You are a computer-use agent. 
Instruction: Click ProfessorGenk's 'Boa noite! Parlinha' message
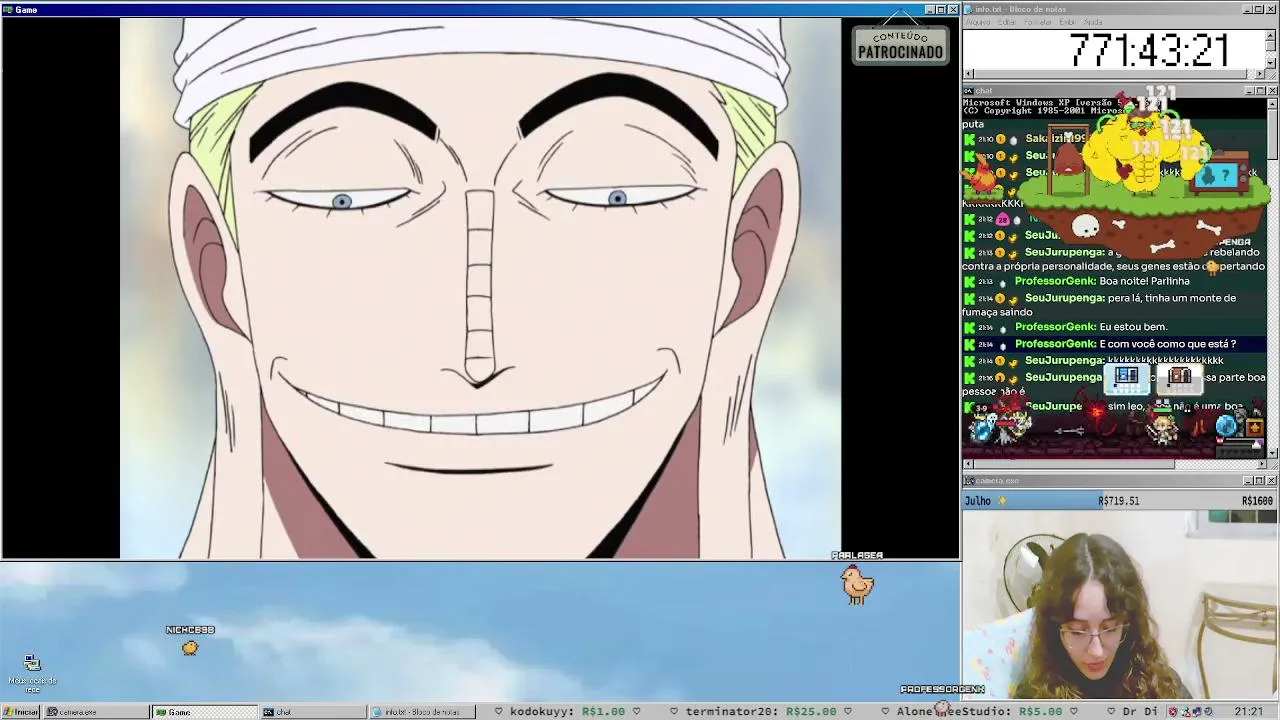tap(1102, 281)
